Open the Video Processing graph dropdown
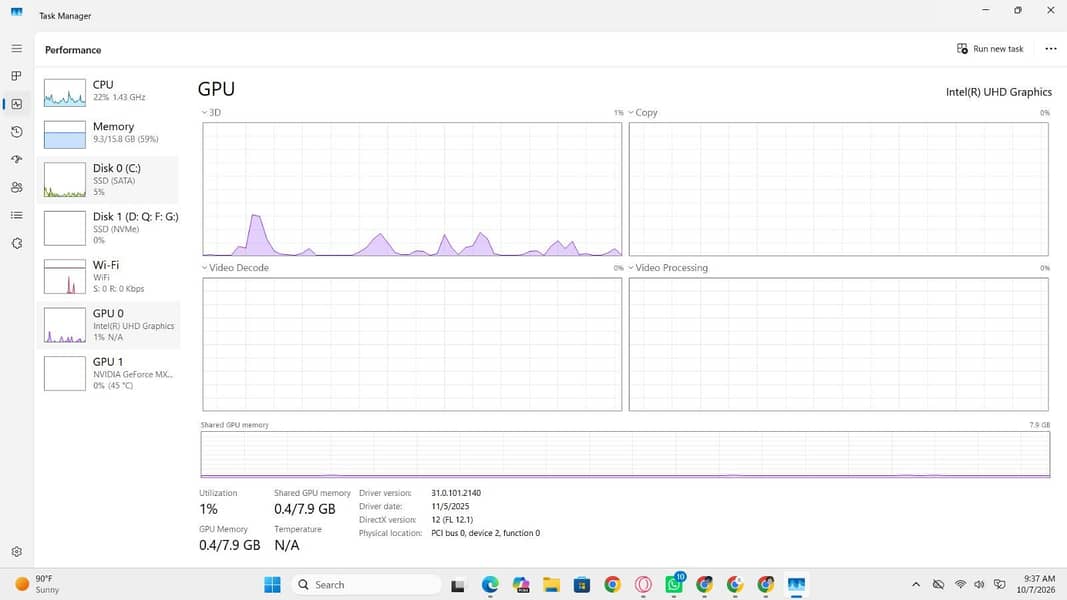1067x600 pixels. pyautogui.click(x=668, y=268)
